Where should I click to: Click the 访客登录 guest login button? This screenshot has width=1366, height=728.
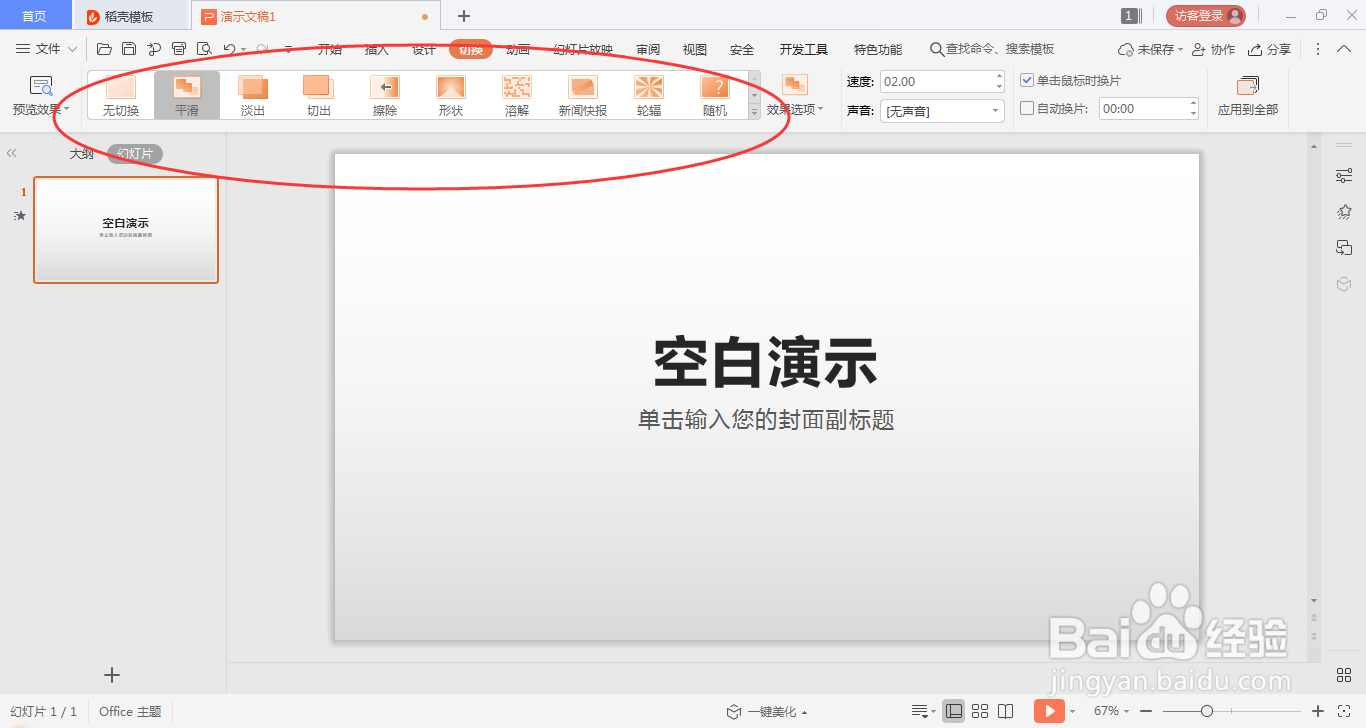point(1206,16)
